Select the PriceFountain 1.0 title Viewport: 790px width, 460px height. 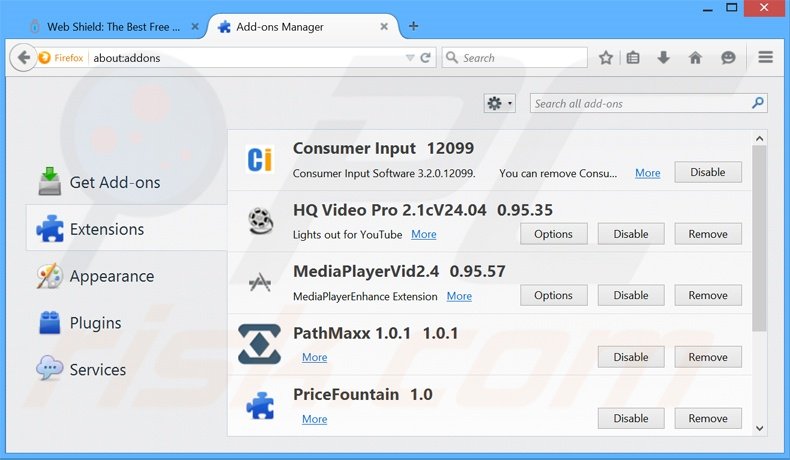point(363,394)
